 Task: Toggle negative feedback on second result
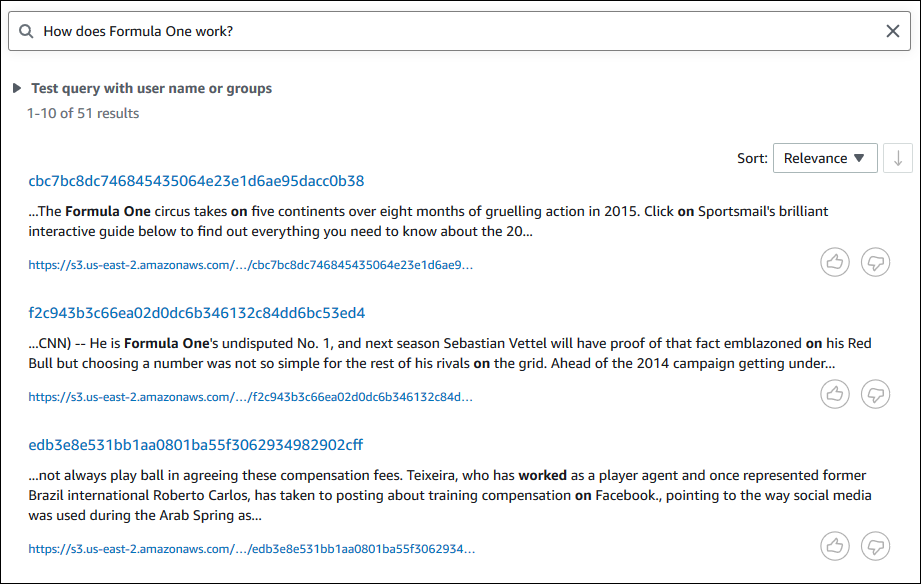click(875, 394)
